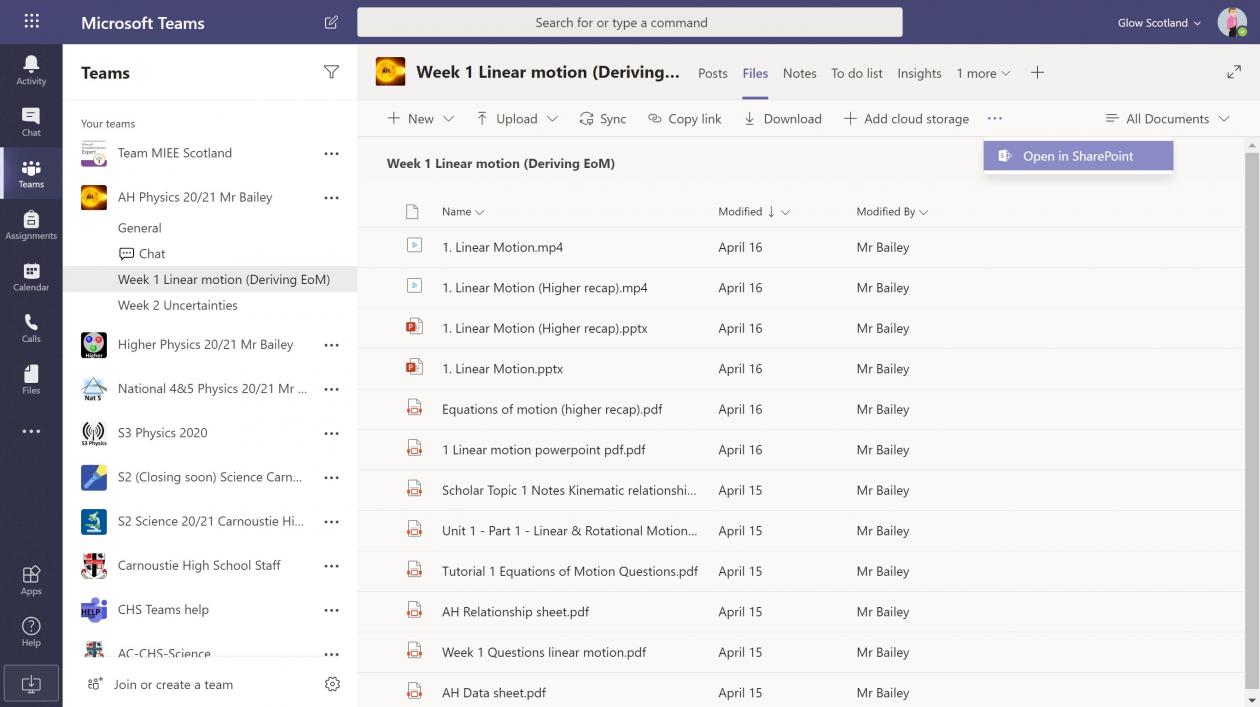Image resolution: width=1260 pixels, height=707 pixels.
Task: Open manage teams settings gear
Action: 332,684
